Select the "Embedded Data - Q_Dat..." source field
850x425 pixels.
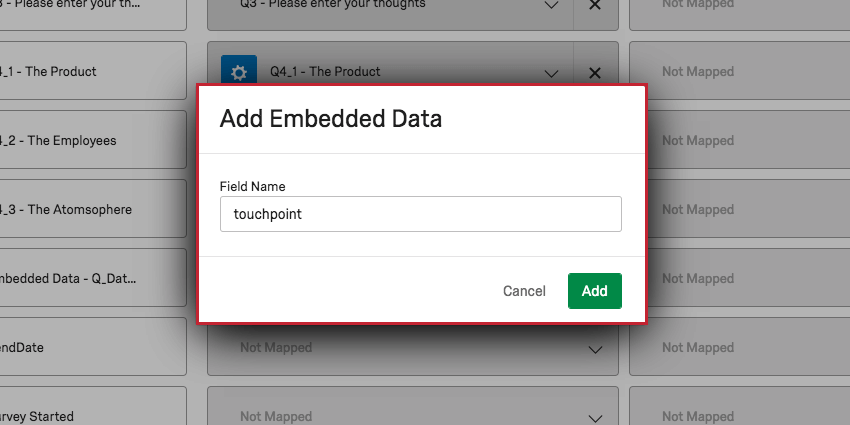click(x=90, y=279)
